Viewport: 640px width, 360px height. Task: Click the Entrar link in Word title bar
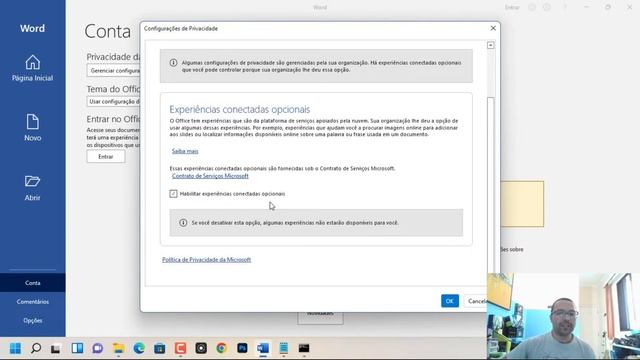click(x=512, y=7)
